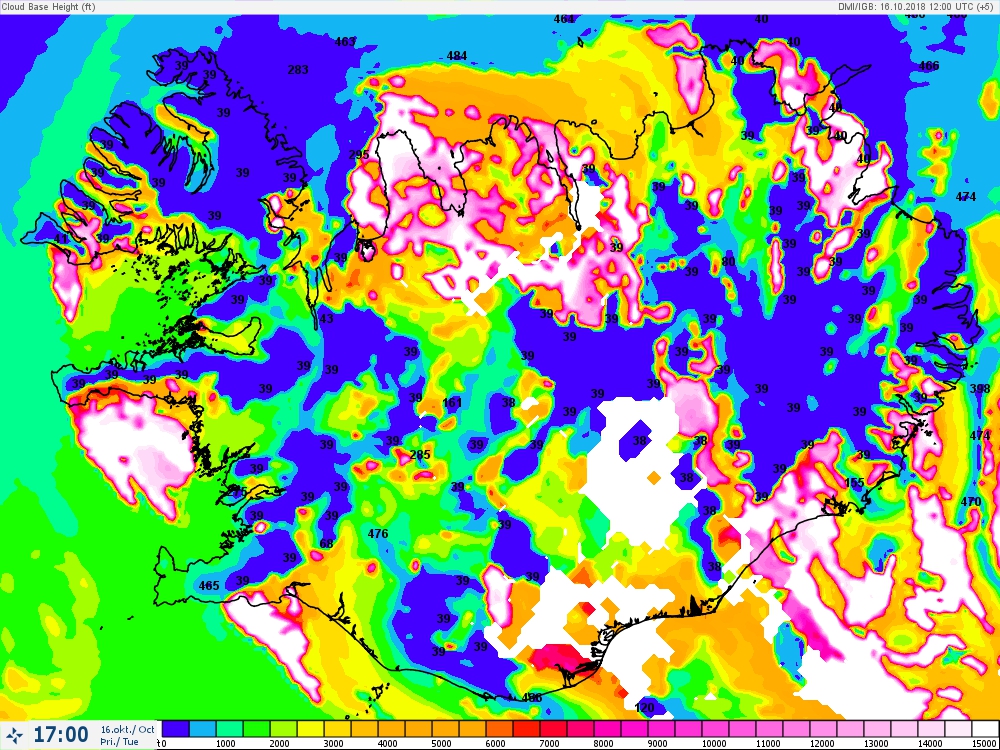Viewport: 1000px width, 750px height.
Task: Click the 13000 legend tick label
Action: tap(876, 744)
